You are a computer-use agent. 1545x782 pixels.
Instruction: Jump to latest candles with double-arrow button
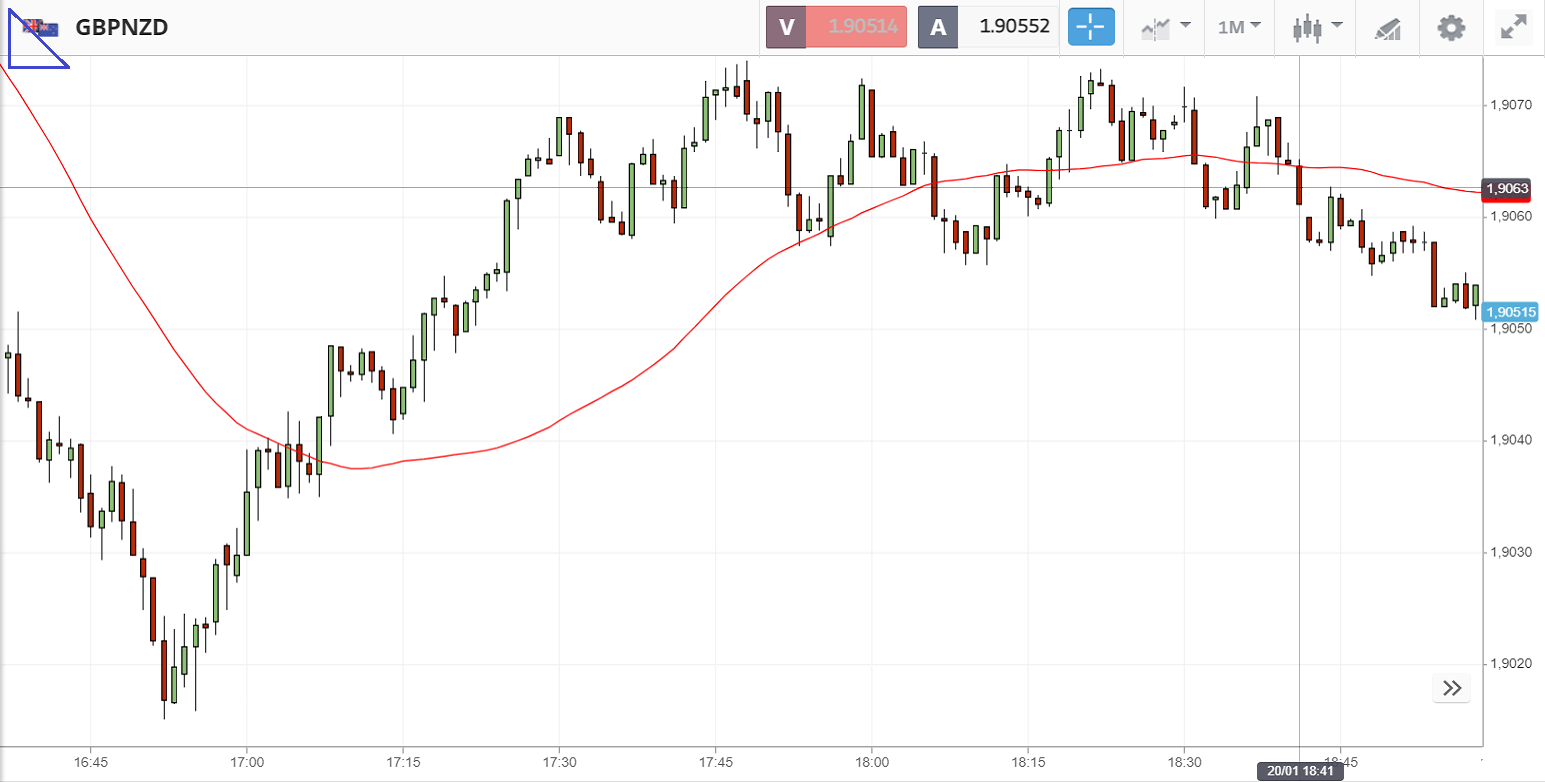coord(1452,688)
